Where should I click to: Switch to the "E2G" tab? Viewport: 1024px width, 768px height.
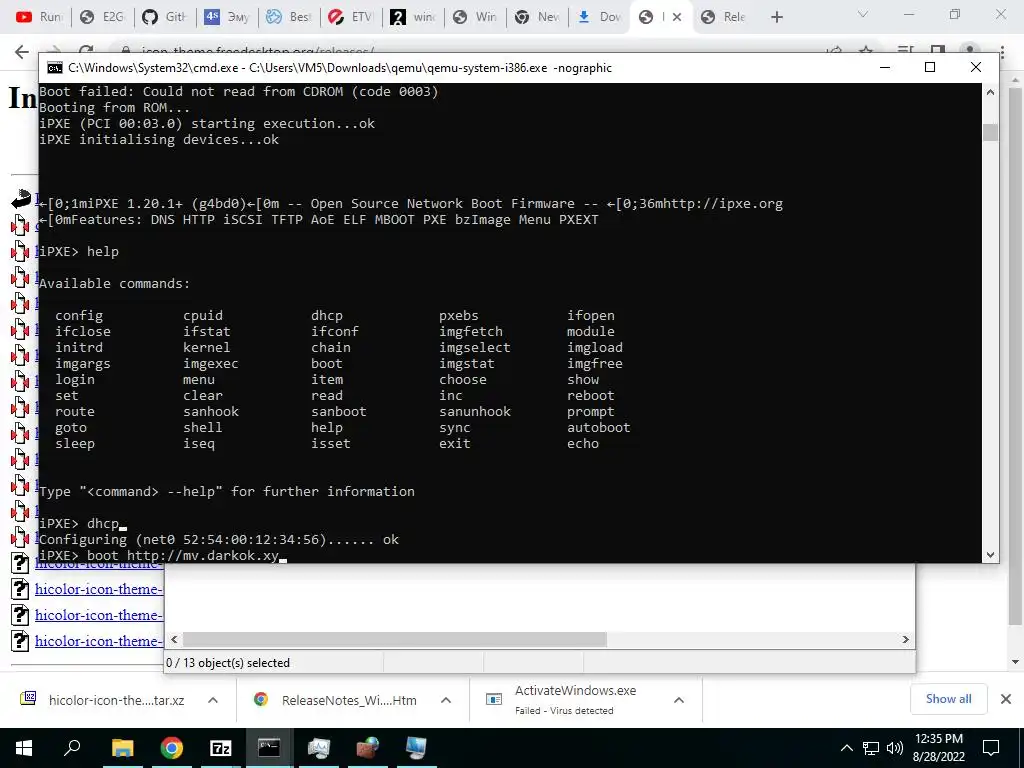point(103,17)
